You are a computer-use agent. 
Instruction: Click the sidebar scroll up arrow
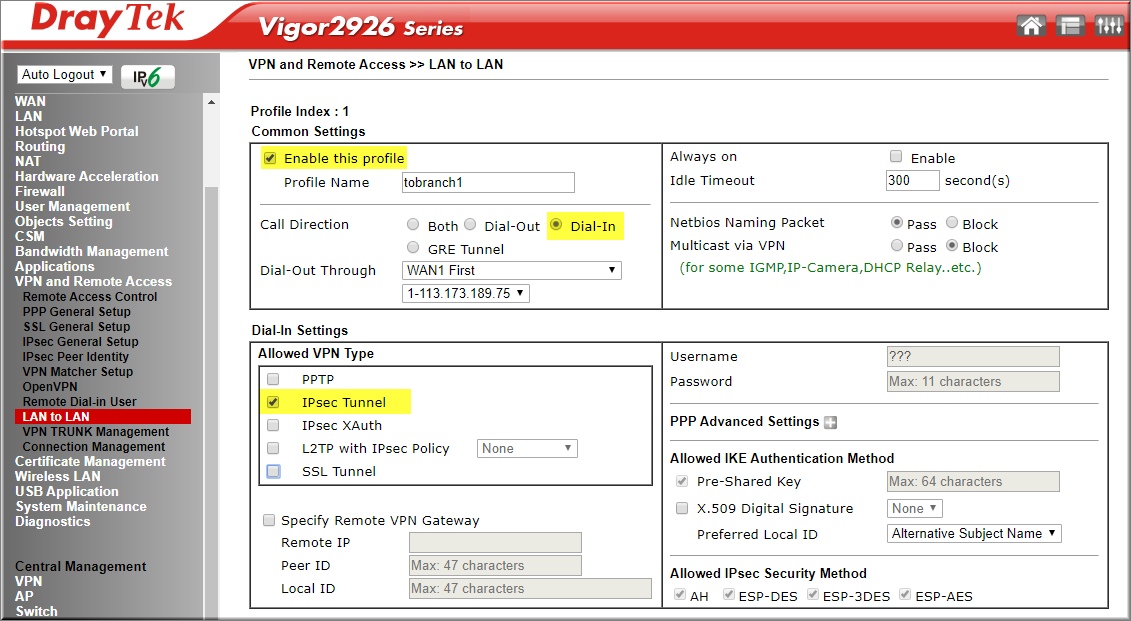click(x=211, y=102)
